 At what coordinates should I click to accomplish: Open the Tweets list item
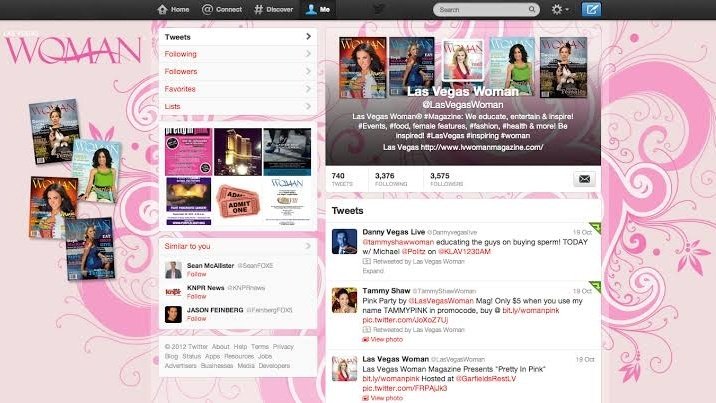238,37
